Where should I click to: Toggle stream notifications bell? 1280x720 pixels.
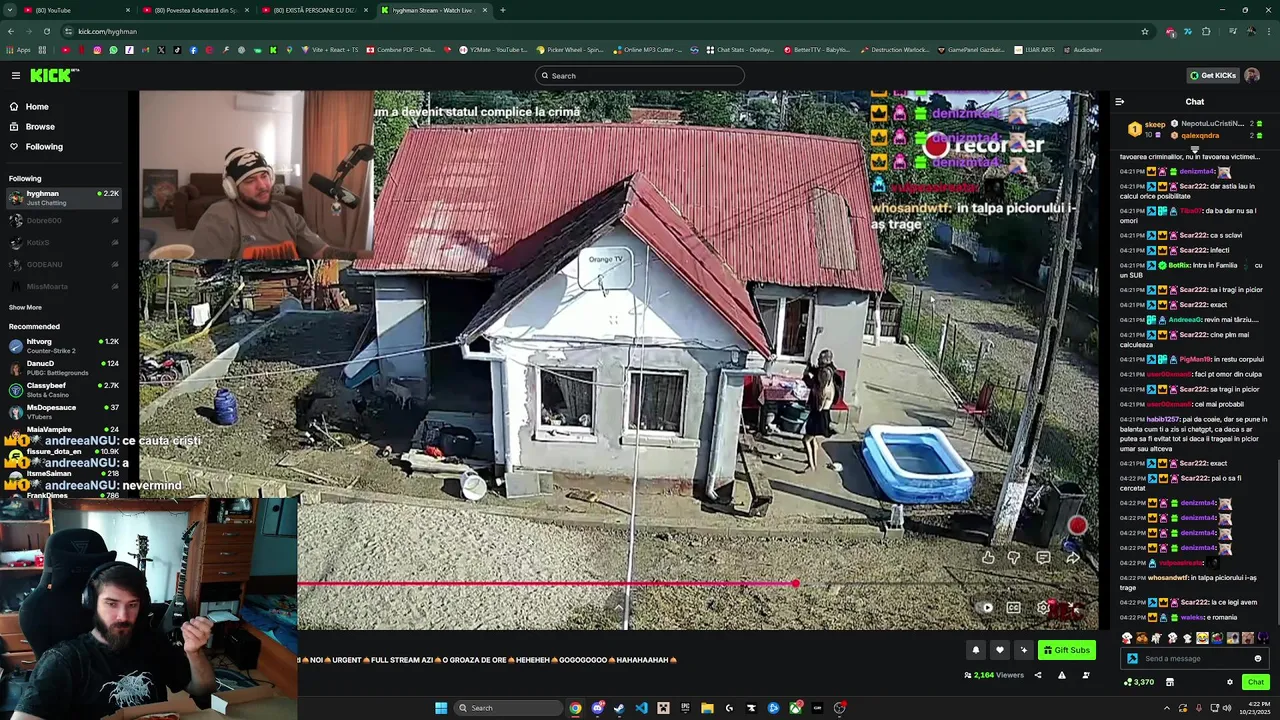(976, 650)
